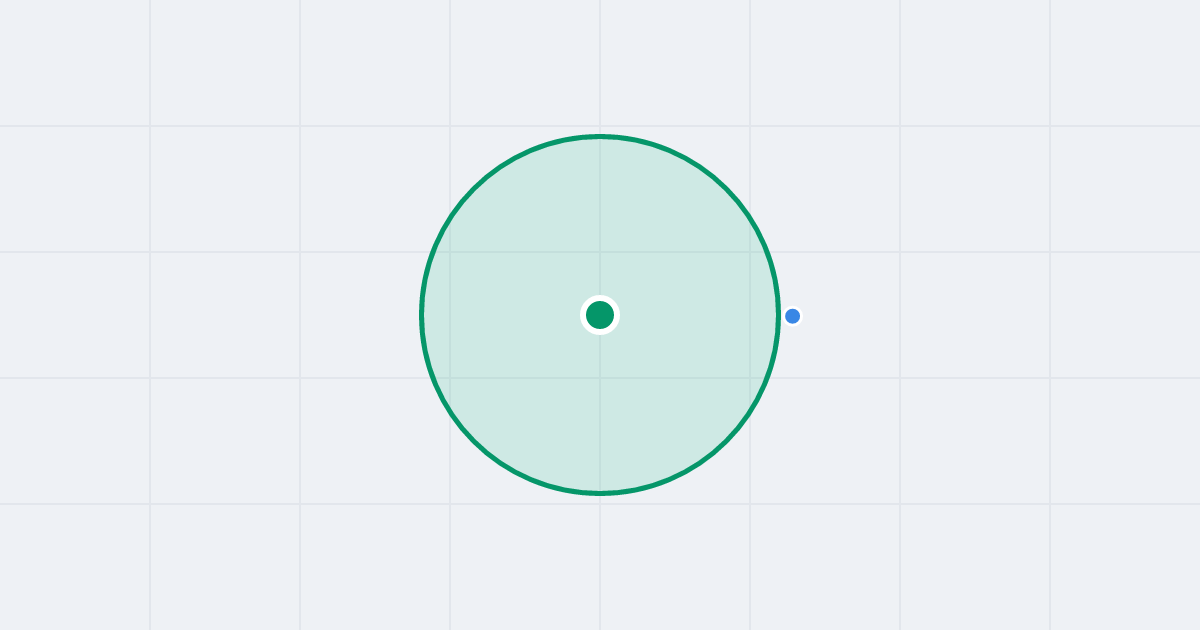Click the circle's outline at its bottommost point
The image size is (1200, 630).
coord(600,492)
